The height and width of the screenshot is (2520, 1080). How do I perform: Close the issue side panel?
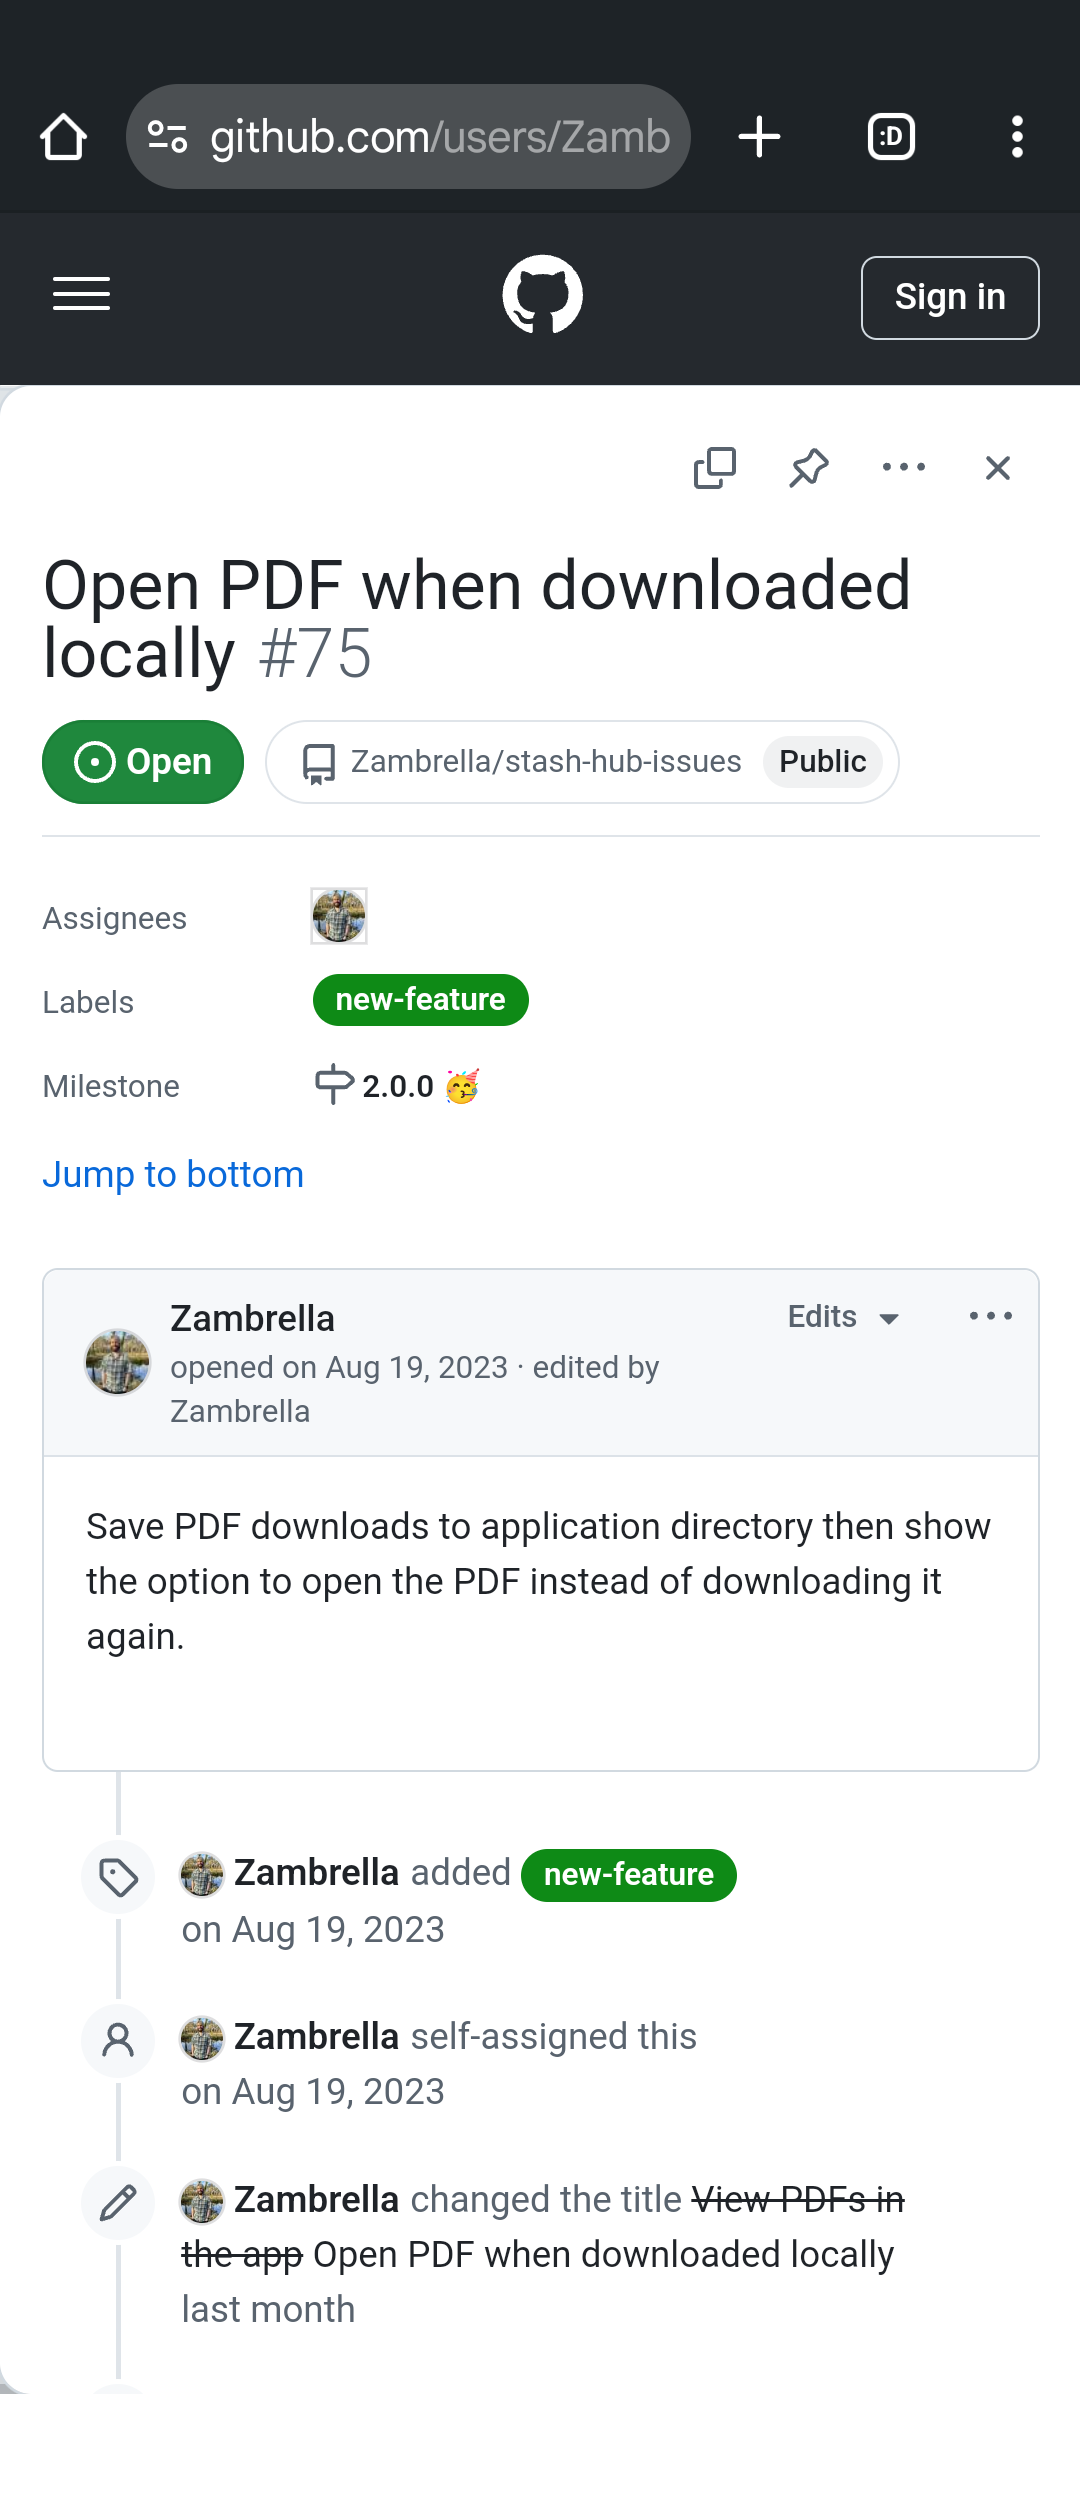click(998, 468)
